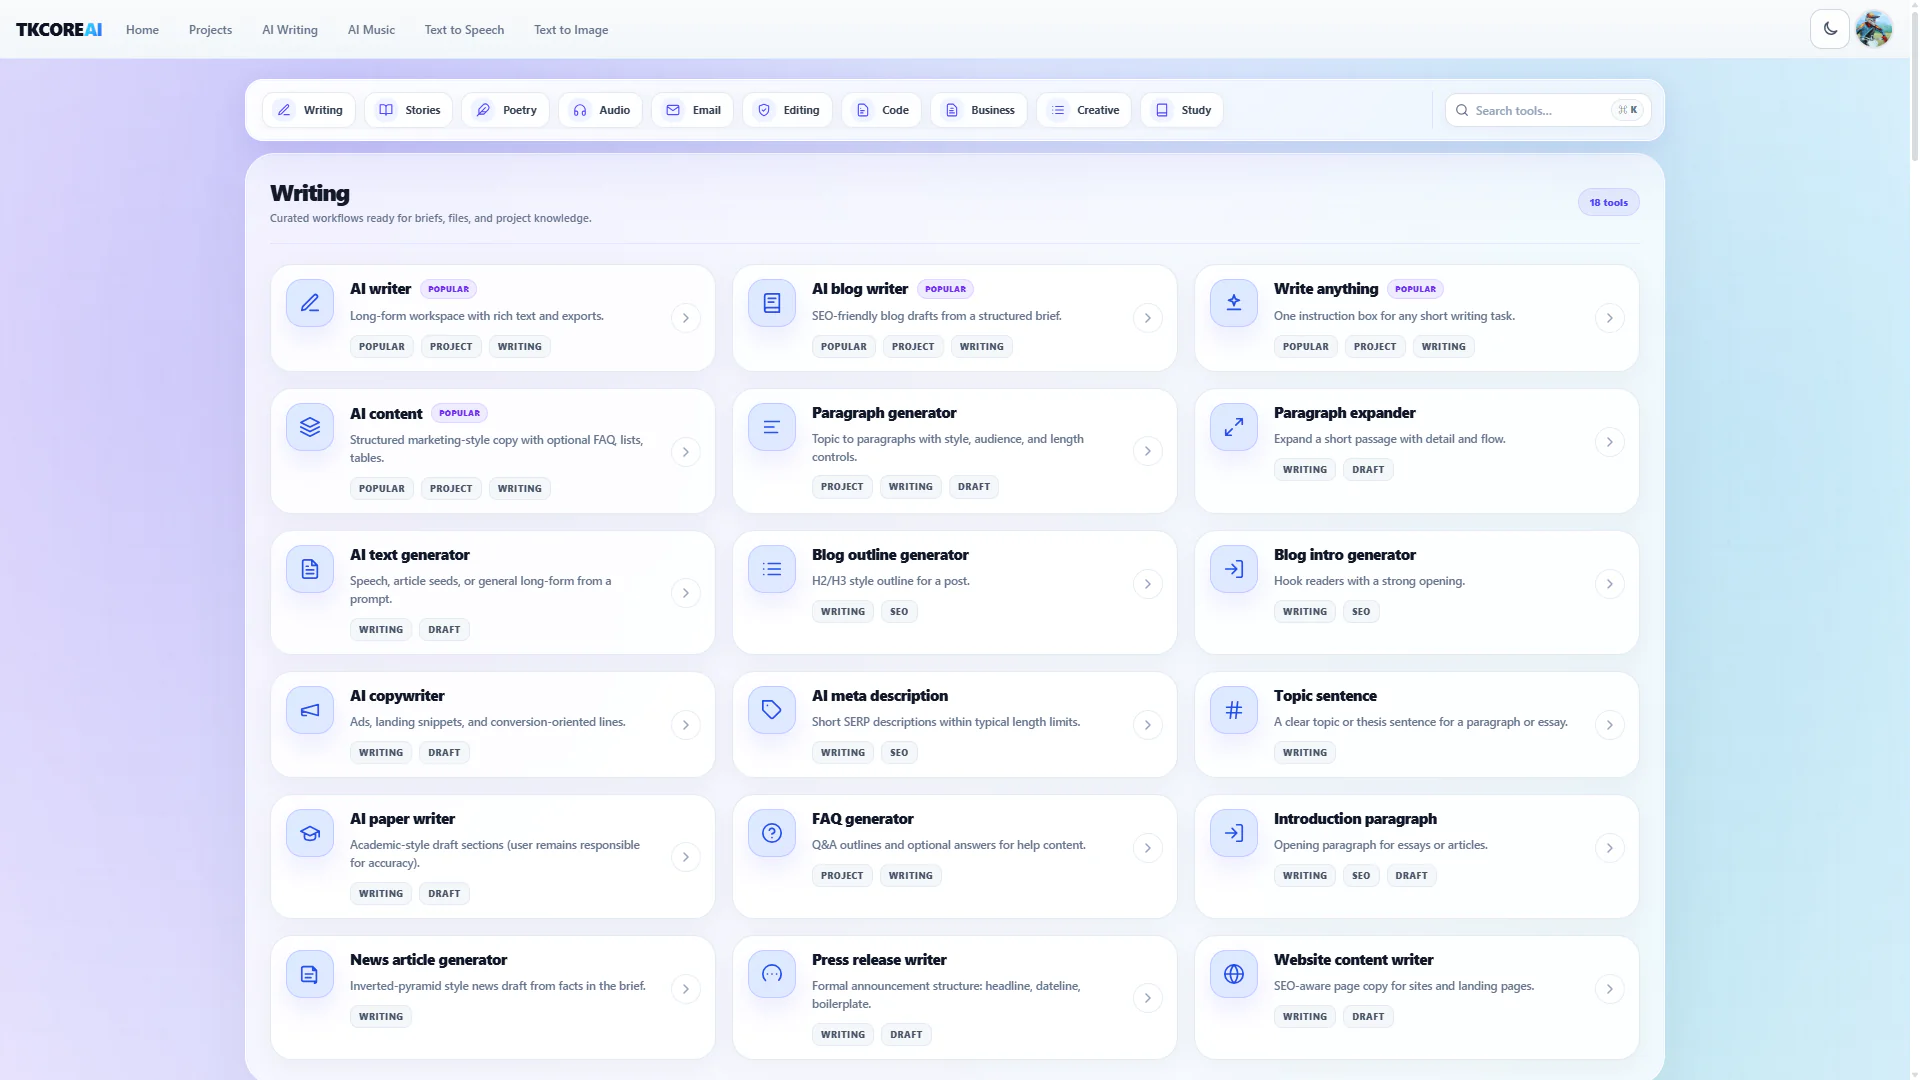1920x1080 pixels.
Task: Click the POPULAR badge next to AI content title
Action: click(459, 413)
